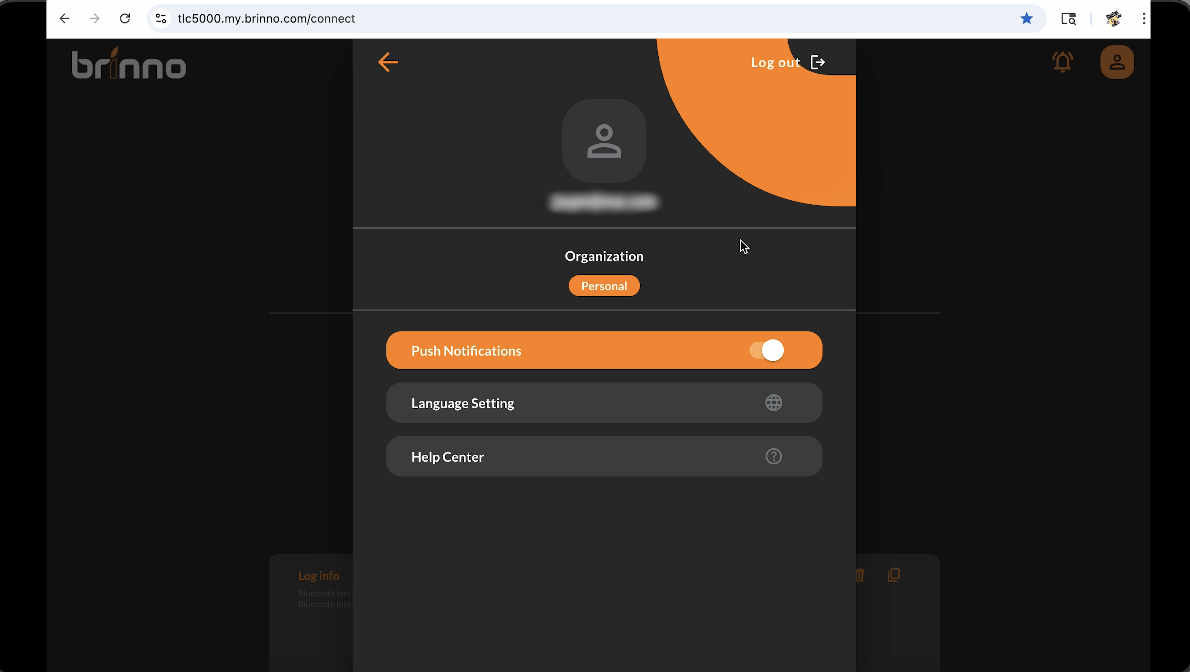The image size is (1190, 672).
Task: Disable the Push Notifications switch
Action: [x=767, y=350]
